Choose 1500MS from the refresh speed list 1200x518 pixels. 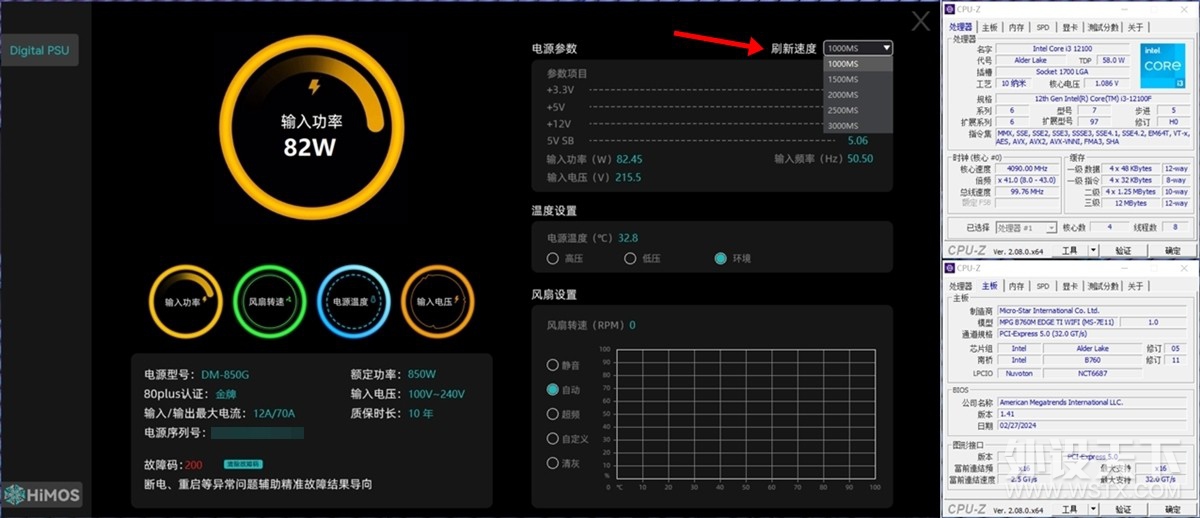[858, 79]
